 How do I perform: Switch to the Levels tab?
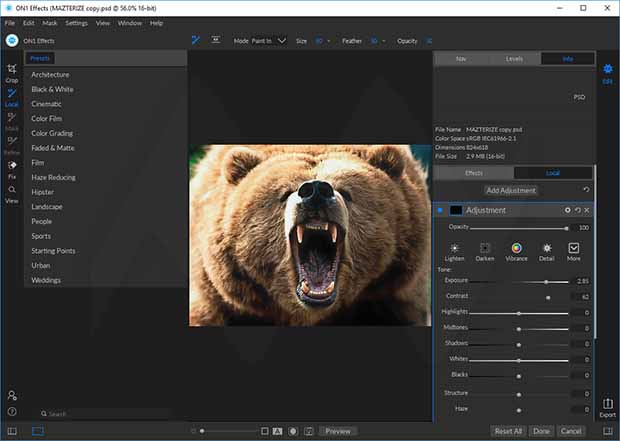[514, 59]
